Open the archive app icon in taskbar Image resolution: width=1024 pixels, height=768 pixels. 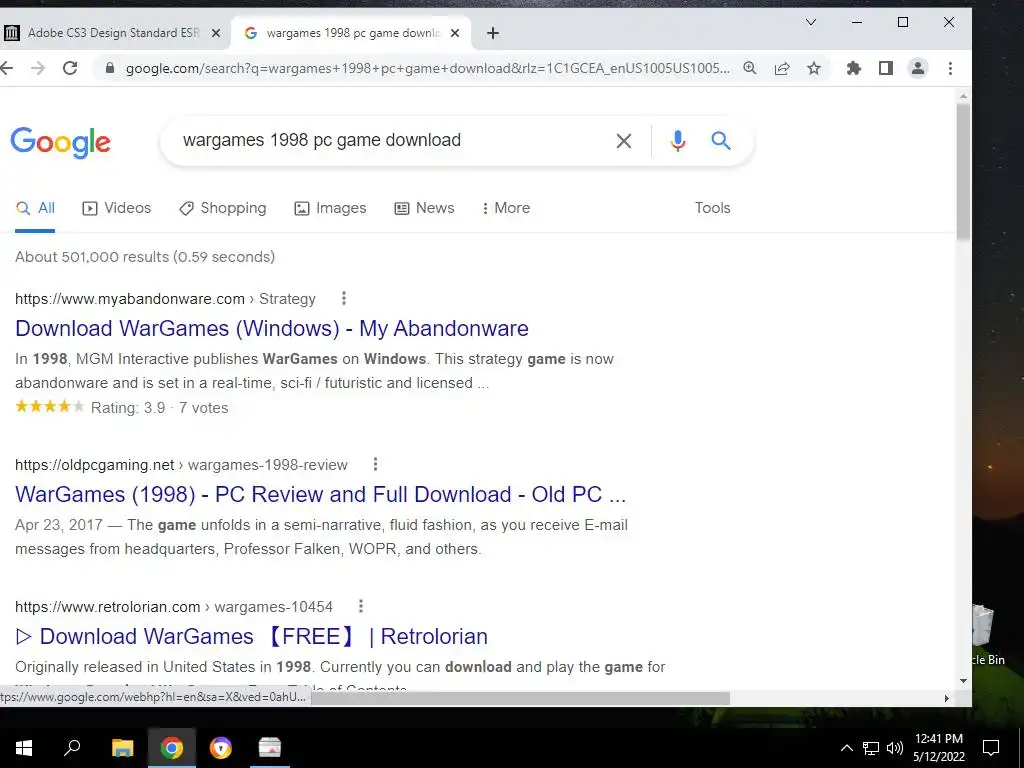(270, 748)
